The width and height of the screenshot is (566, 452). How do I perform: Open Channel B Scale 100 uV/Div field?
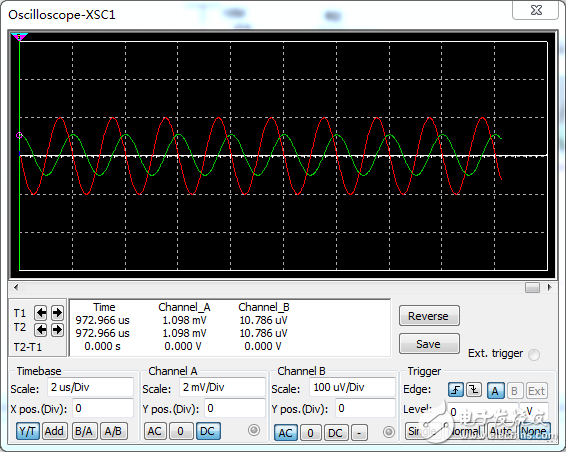point(352,387)
